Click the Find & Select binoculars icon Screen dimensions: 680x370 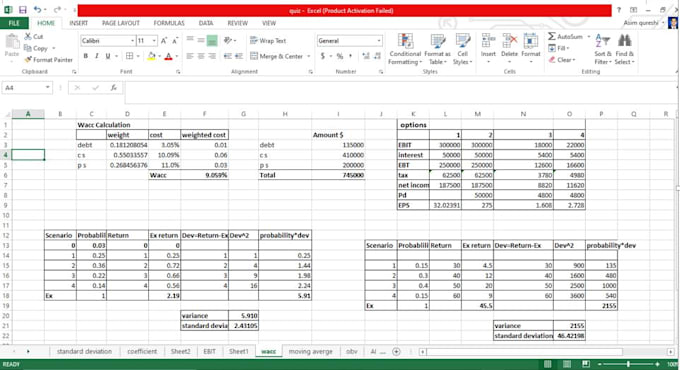coord(624,41)
